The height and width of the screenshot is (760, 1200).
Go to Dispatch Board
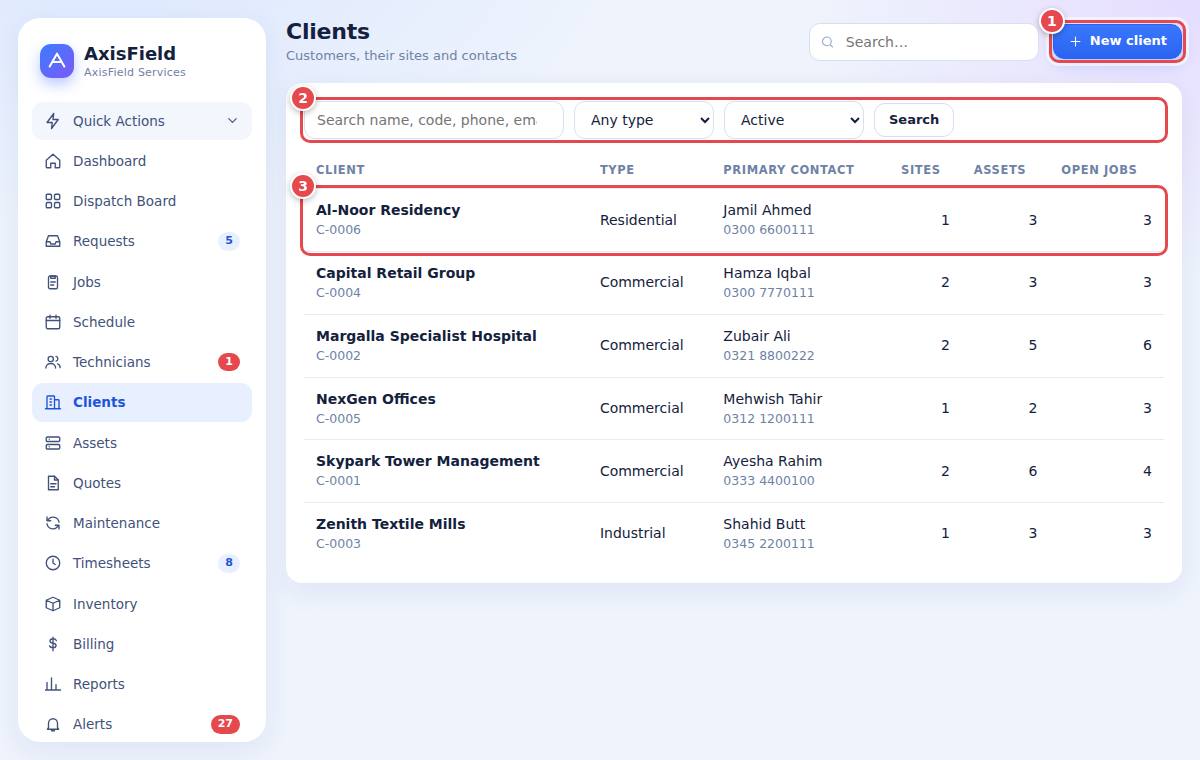coord(142,201)
